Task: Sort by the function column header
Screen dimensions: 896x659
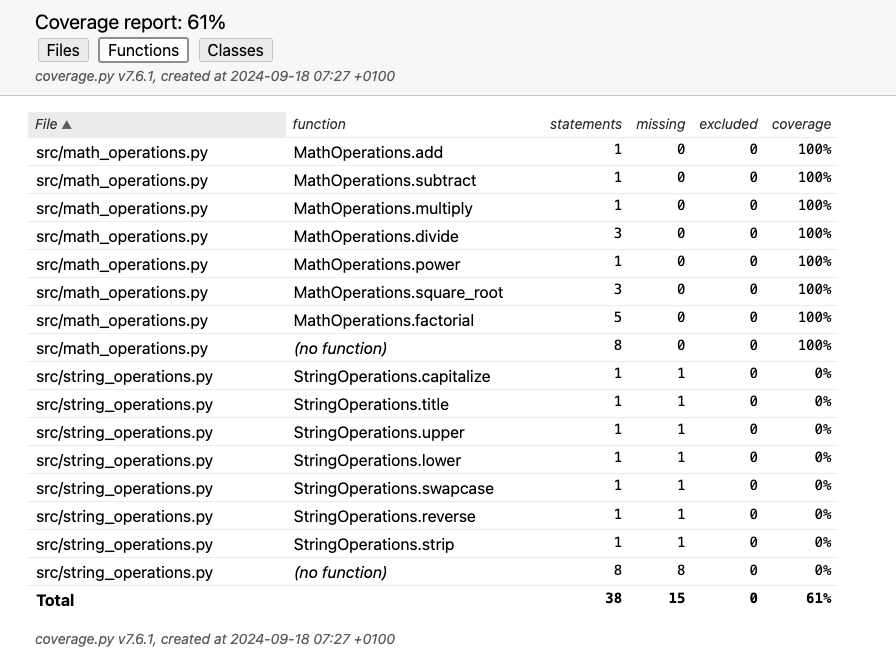Action: (x=318, y=124)
